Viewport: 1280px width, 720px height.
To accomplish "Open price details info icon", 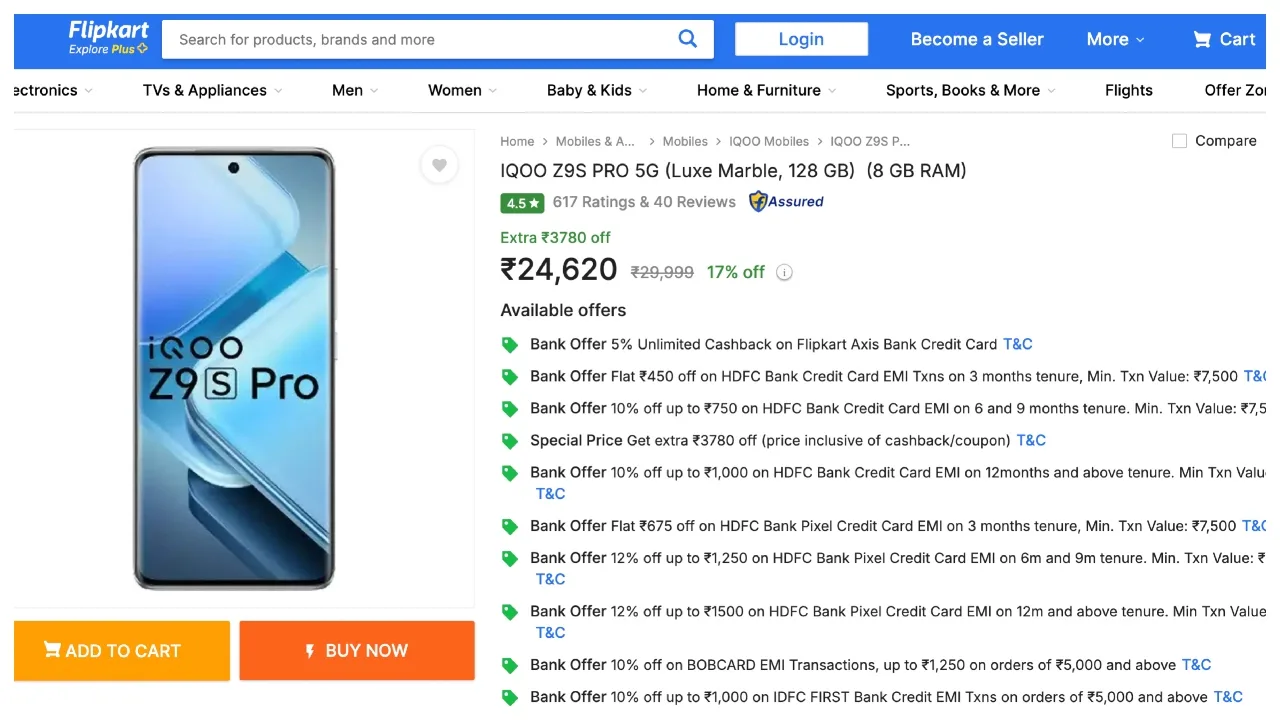I will 785,272.
